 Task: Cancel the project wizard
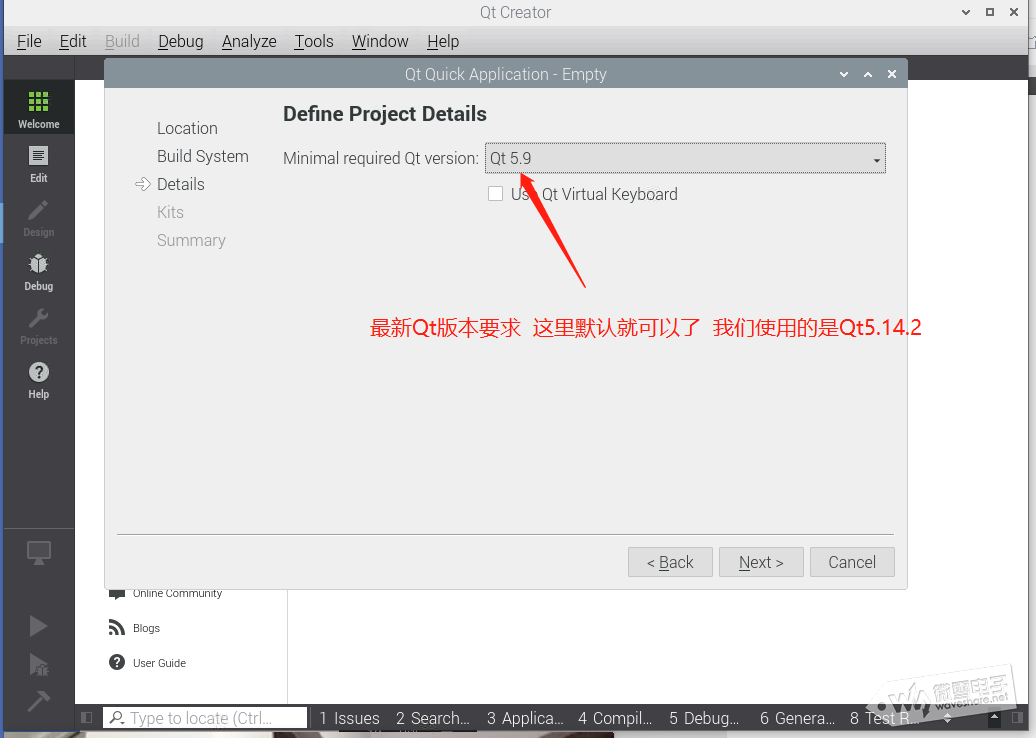coord(852,562)
